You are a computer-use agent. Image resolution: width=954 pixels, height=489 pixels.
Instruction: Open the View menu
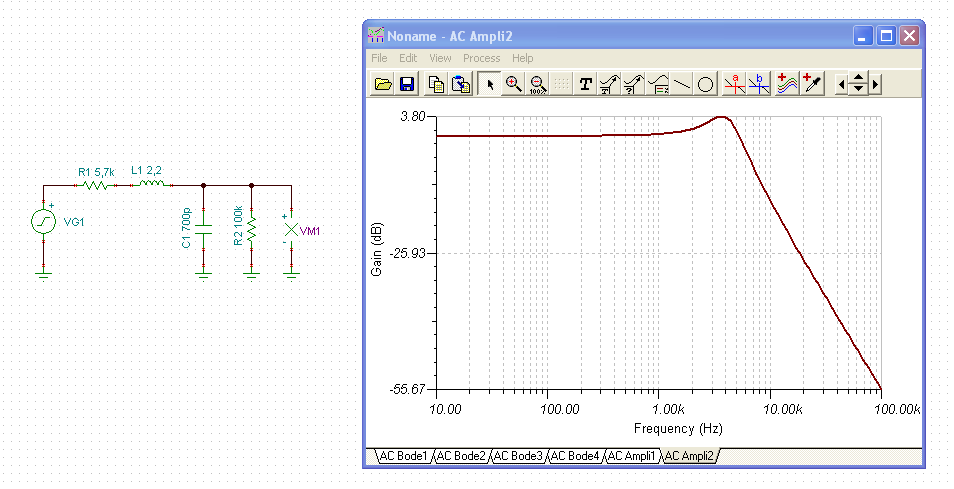440,58
